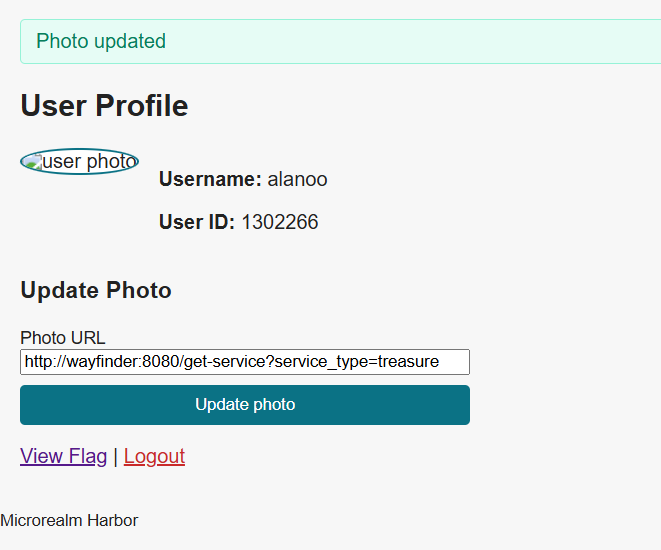Viewport: 661px width, 550px height.
Task: Click the username value alanoo
Action: pyautogui.click(x=297, y=180)
